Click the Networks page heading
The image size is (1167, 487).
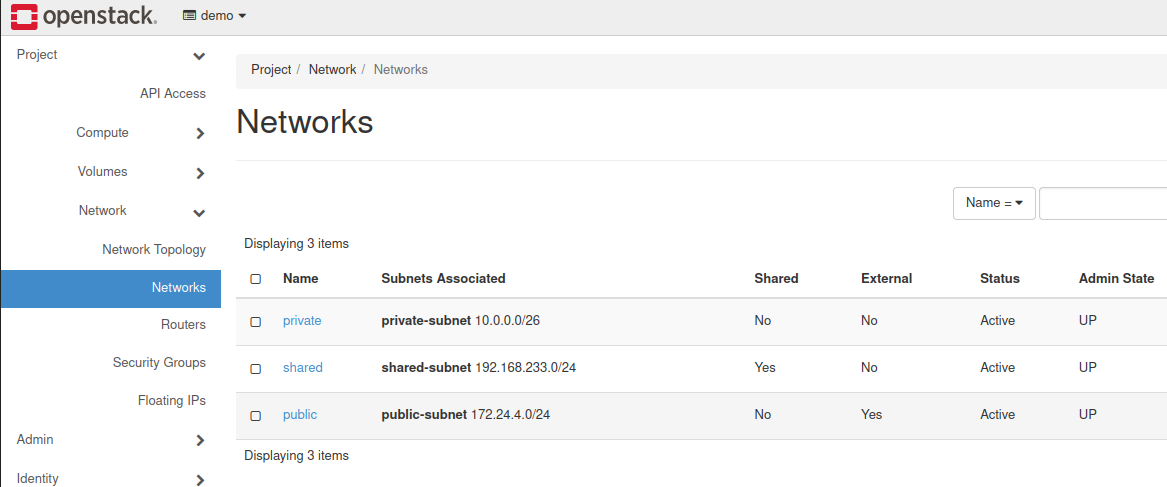pyautogui.click(x=304, y=122)
